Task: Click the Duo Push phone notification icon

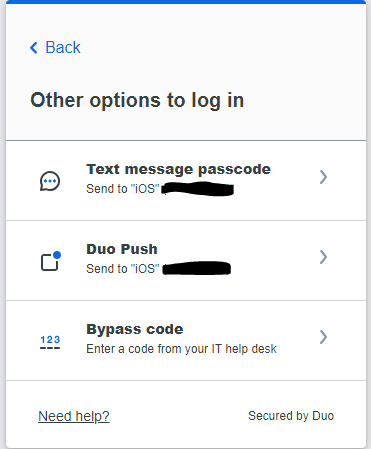Action: pos(51,261)
